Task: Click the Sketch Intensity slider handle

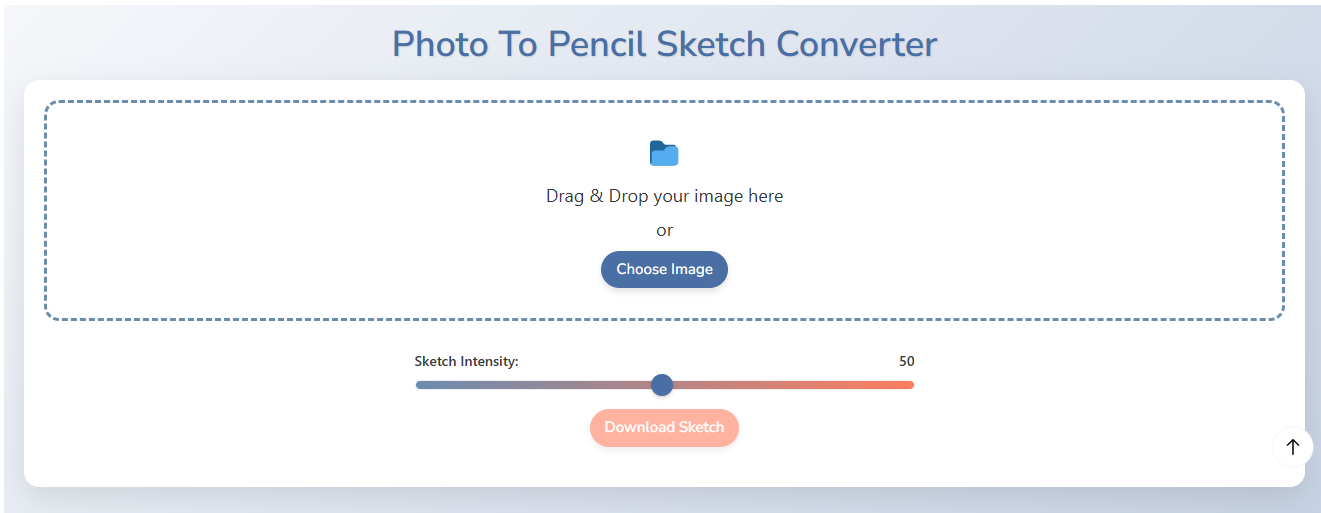Action: click(662, 385)
